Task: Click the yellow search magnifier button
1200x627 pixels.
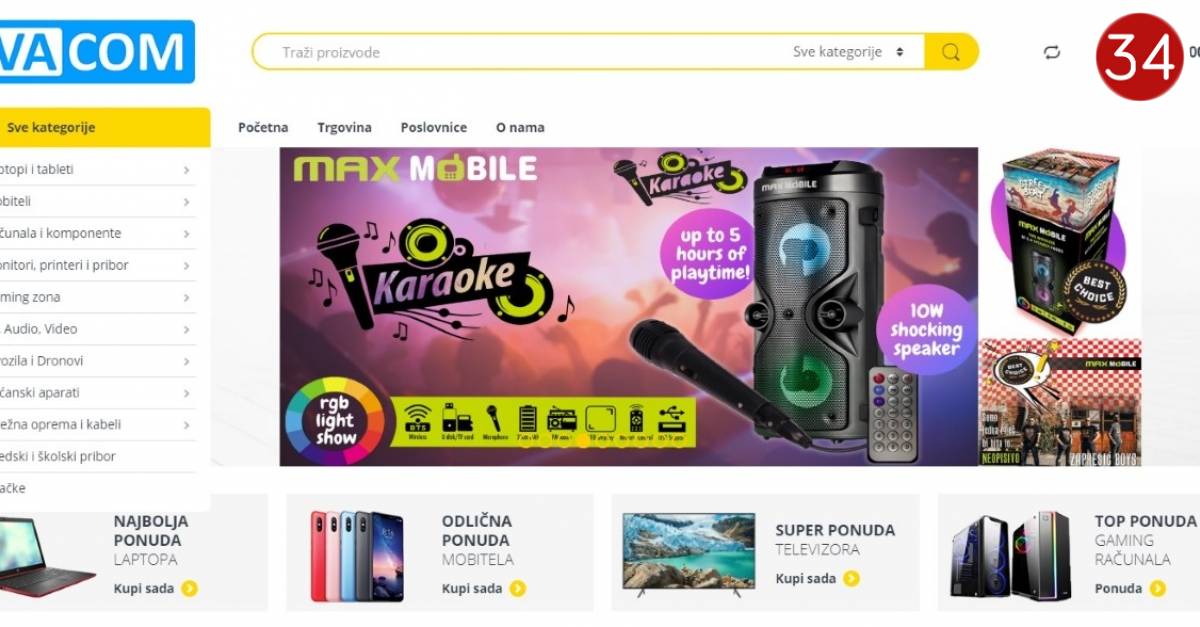Action: (x=951, y=52)
